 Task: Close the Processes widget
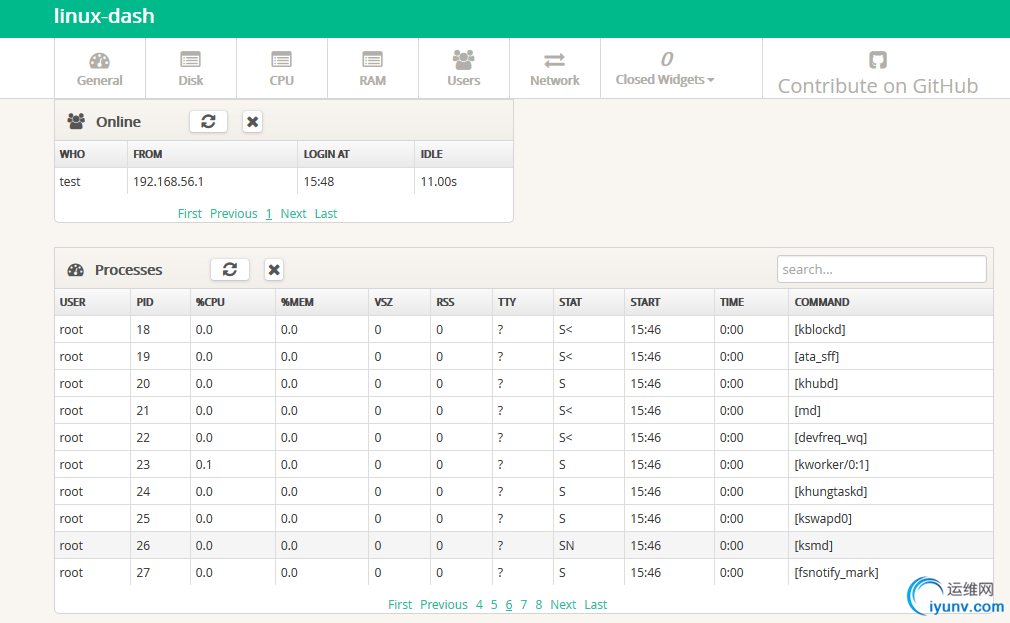[274, 269]
